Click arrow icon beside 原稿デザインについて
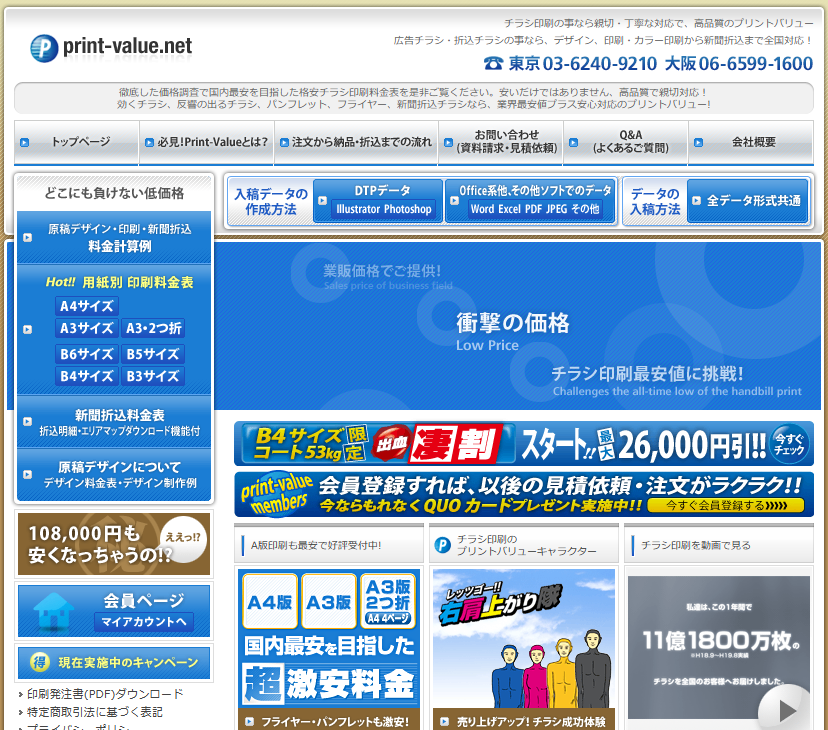 coord(27,474)
